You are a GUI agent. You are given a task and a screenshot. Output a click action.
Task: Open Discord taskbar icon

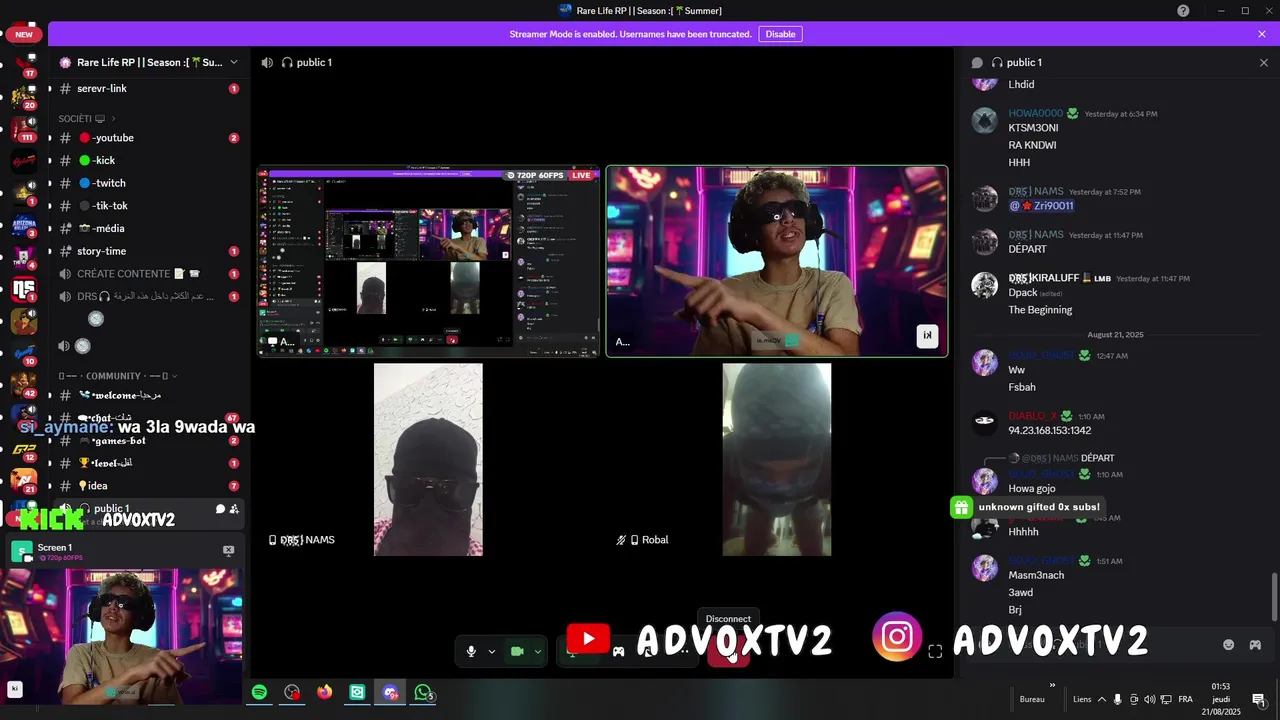click(x=391, y=692)
